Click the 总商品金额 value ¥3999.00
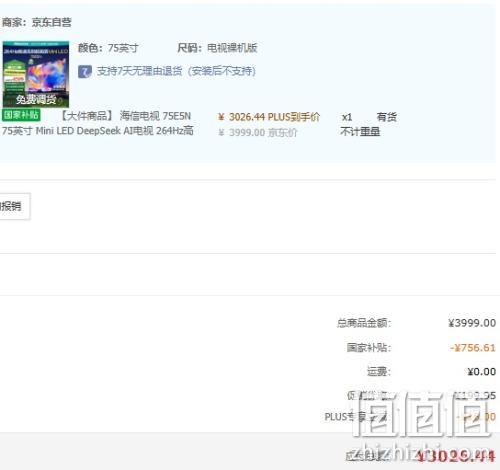This screenshot has width=500, height=470. 472,323
